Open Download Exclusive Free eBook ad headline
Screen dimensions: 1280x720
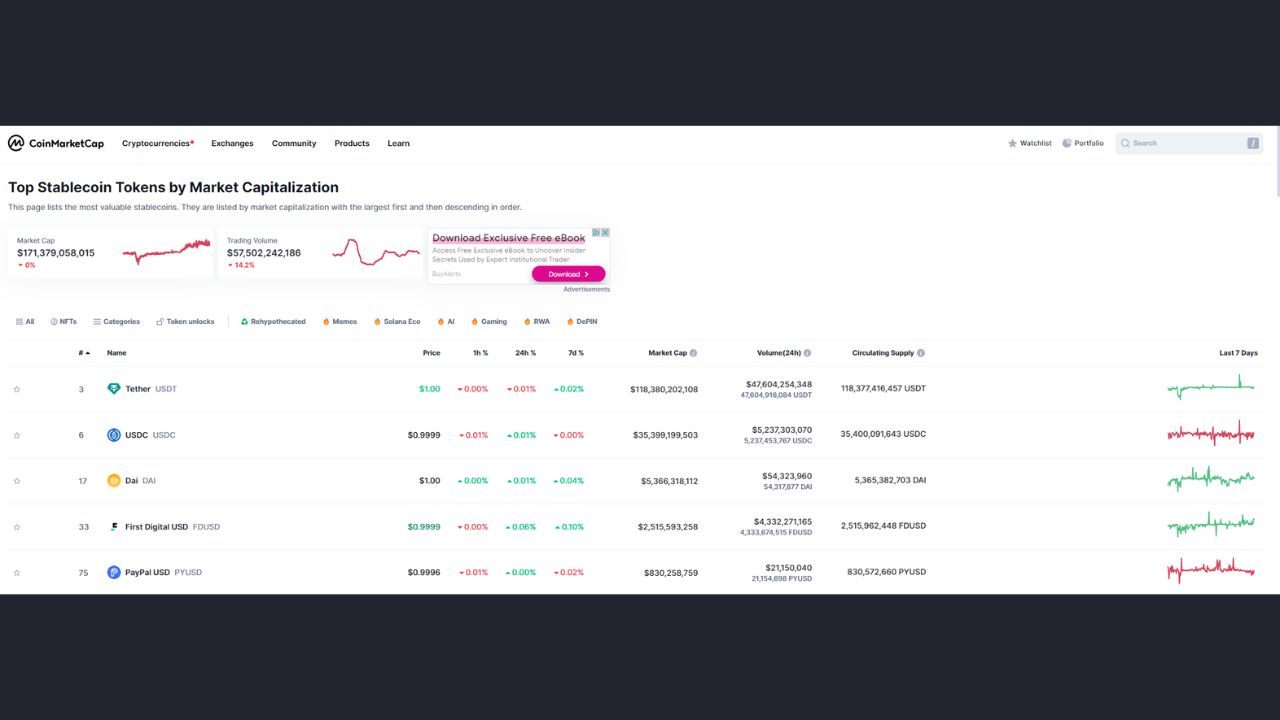[508, 238]
